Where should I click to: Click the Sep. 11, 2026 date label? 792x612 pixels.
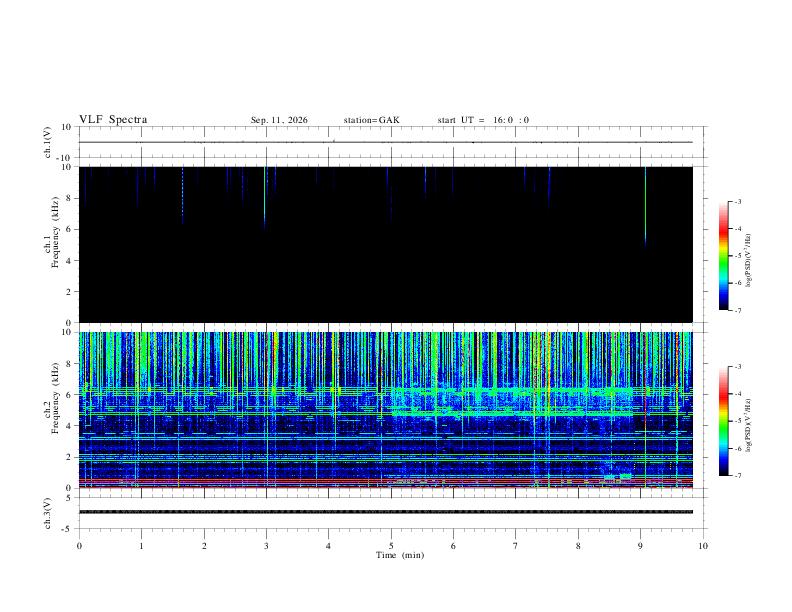tap(279, 120)
